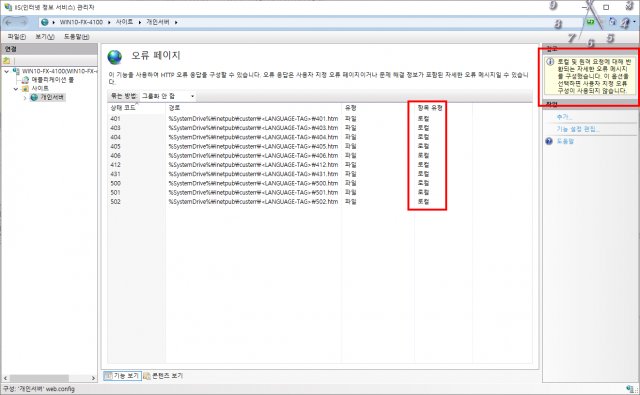This screenshot has width=640, height=395.
Task: Open the 묶는 방법 grouping dropdown
Action: (168, 96)
